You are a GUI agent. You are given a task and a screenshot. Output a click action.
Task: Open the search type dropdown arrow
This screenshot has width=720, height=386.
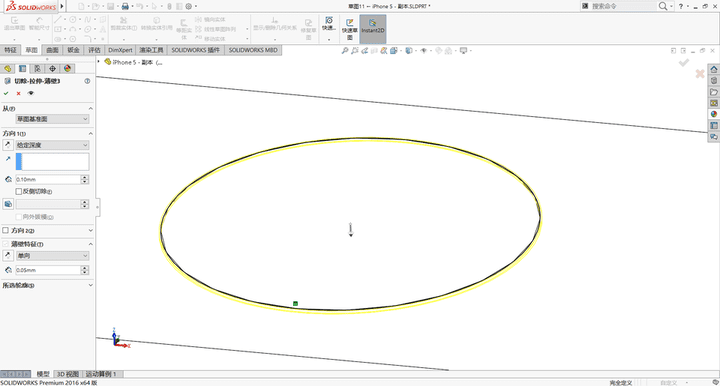[x=672, y=6]
